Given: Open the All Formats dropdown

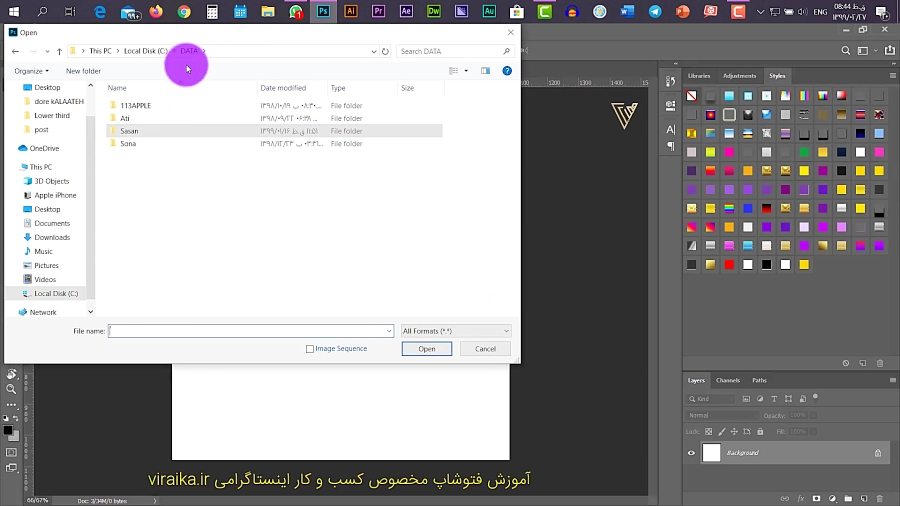Looking at the screenshot, I should (x=456, y=331).
